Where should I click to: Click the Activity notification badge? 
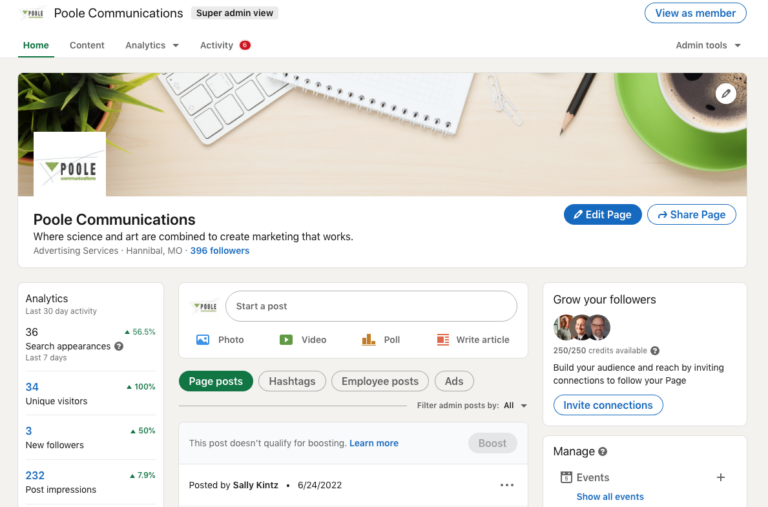(x=245, y=45)
